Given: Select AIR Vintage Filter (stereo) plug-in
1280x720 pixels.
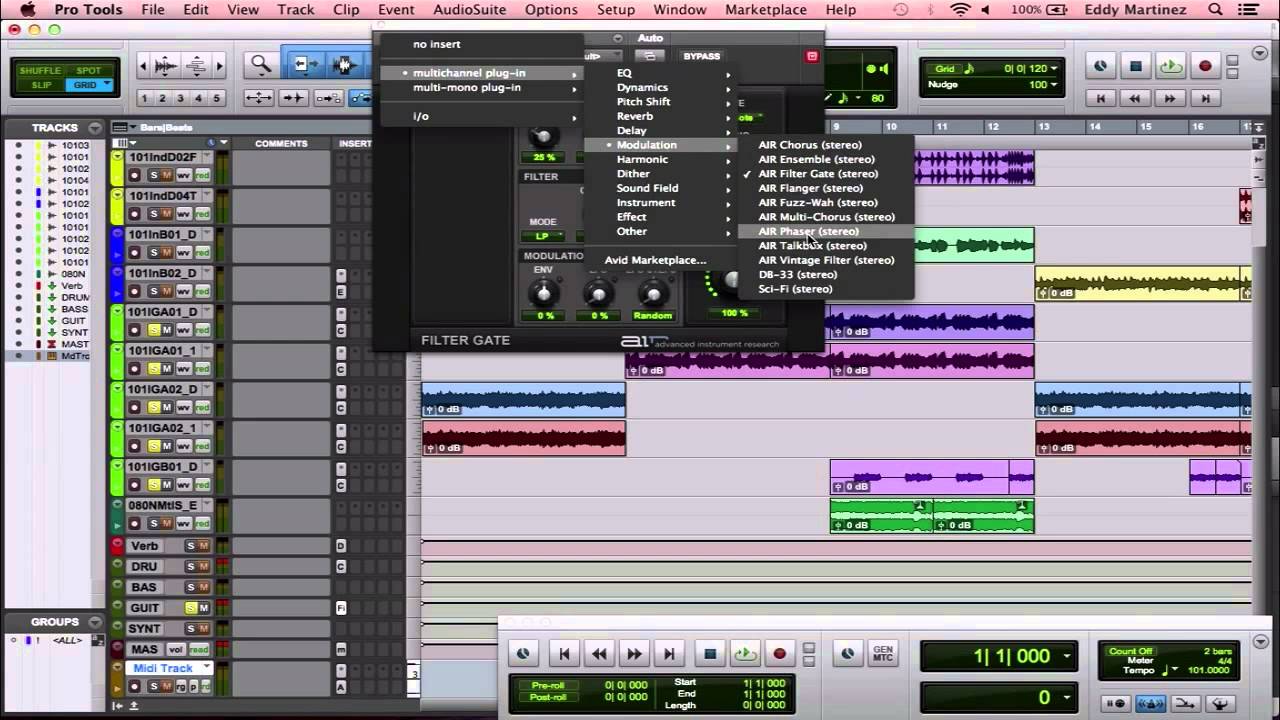Looking at the screenshot, I should 826,260.
